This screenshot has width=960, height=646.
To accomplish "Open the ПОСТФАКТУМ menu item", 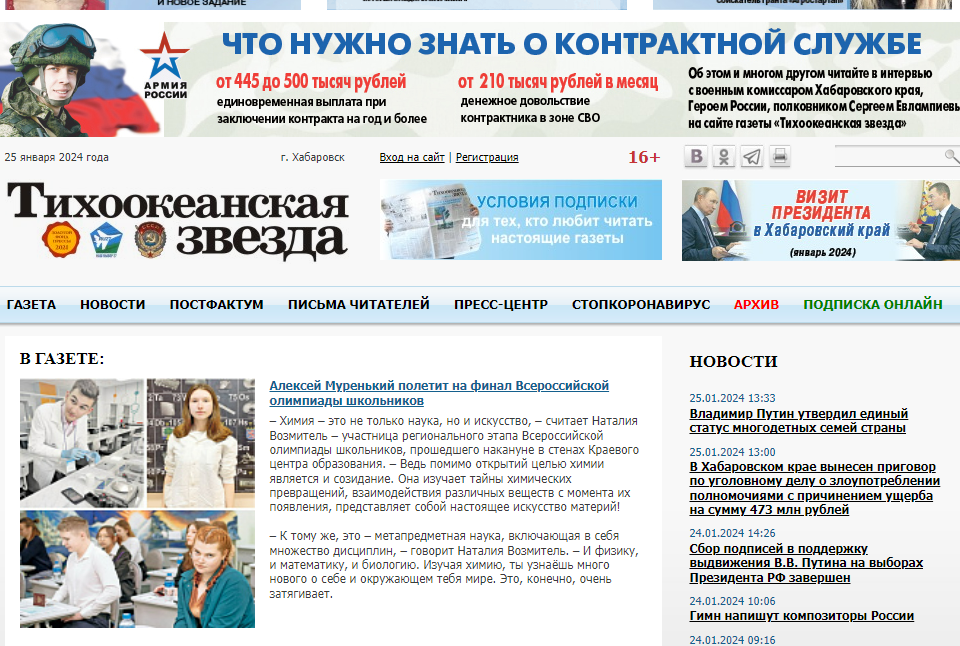I will [216, 304].
